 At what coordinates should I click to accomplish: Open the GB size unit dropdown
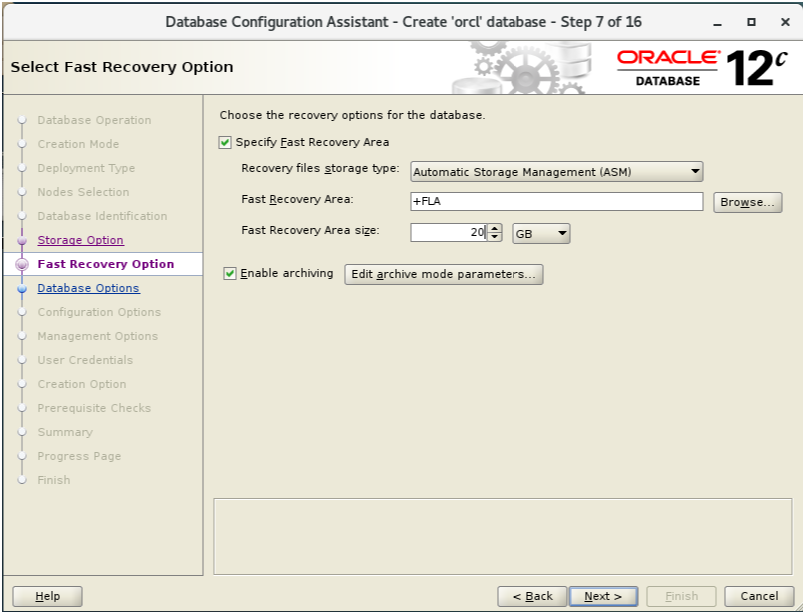541,234
